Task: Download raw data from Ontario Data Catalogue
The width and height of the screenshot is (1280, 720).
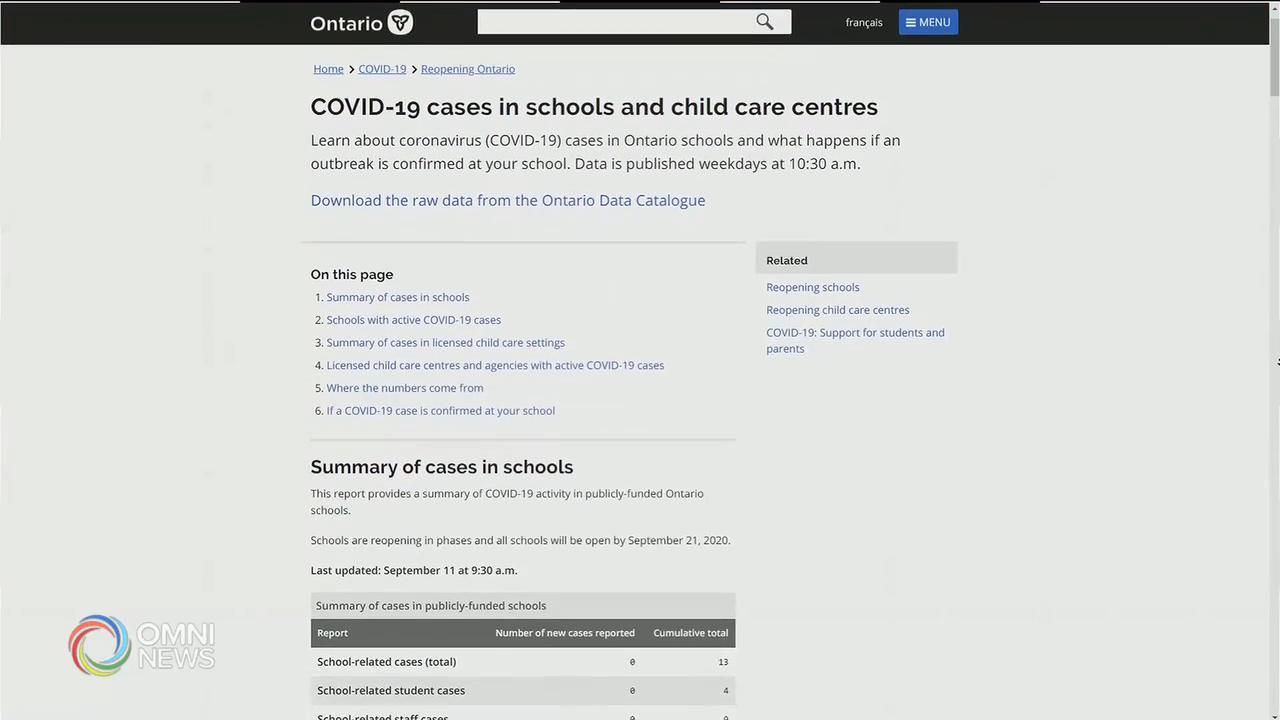Action: click(507, 200)
